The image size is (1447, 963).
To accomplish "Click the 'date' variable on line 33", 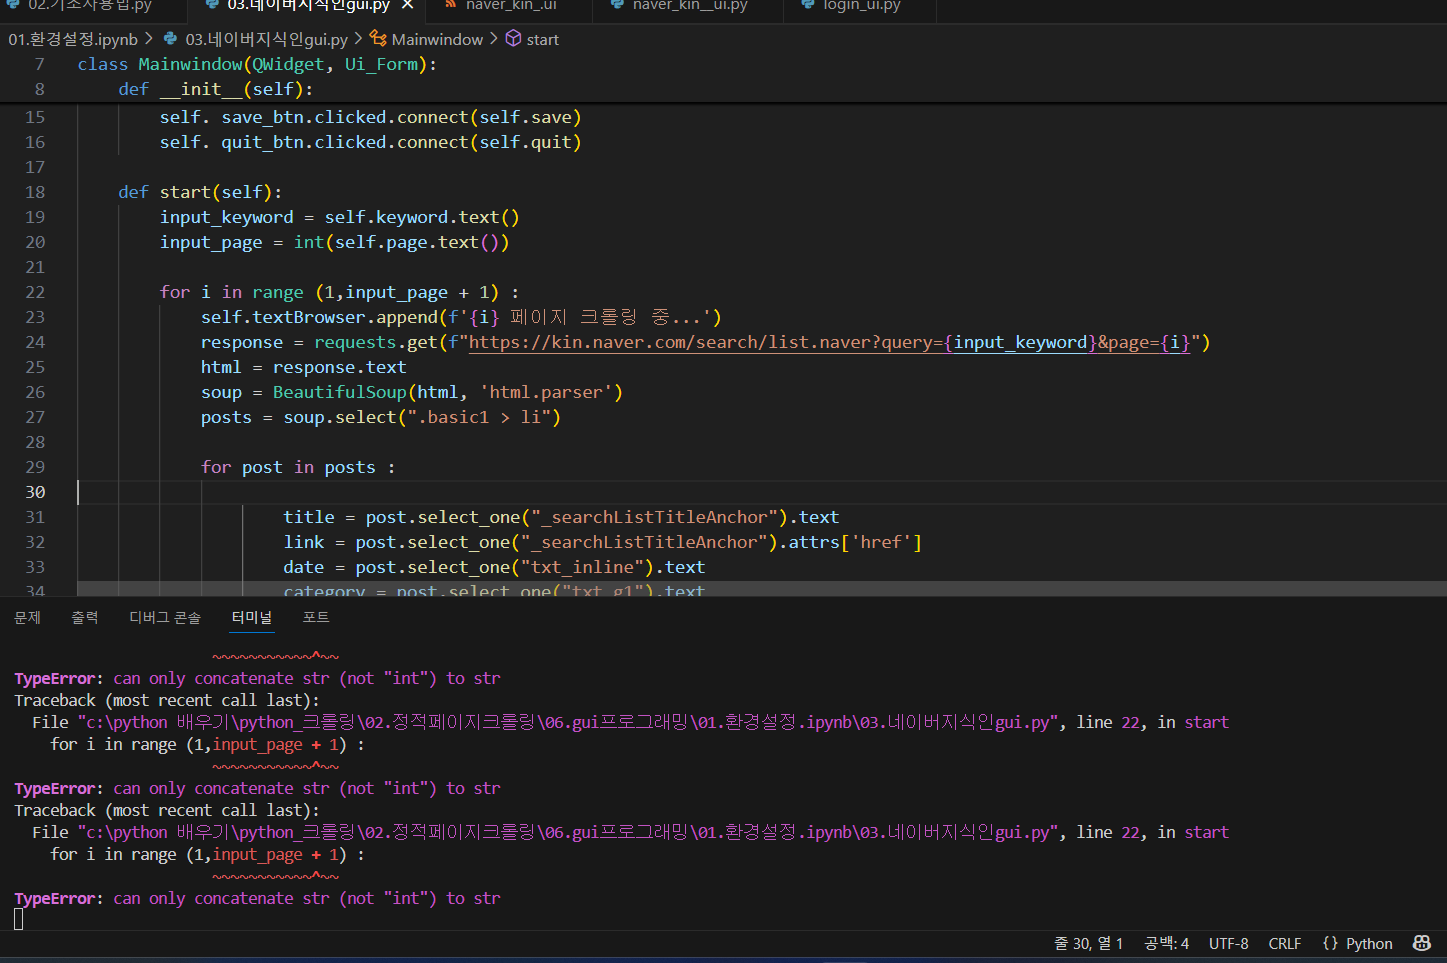I will click(x=304, y=567).
